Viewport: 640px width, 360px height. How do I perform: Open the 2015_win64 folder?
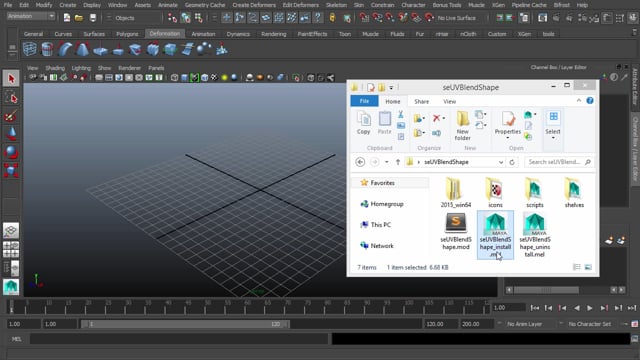[456, 193]
